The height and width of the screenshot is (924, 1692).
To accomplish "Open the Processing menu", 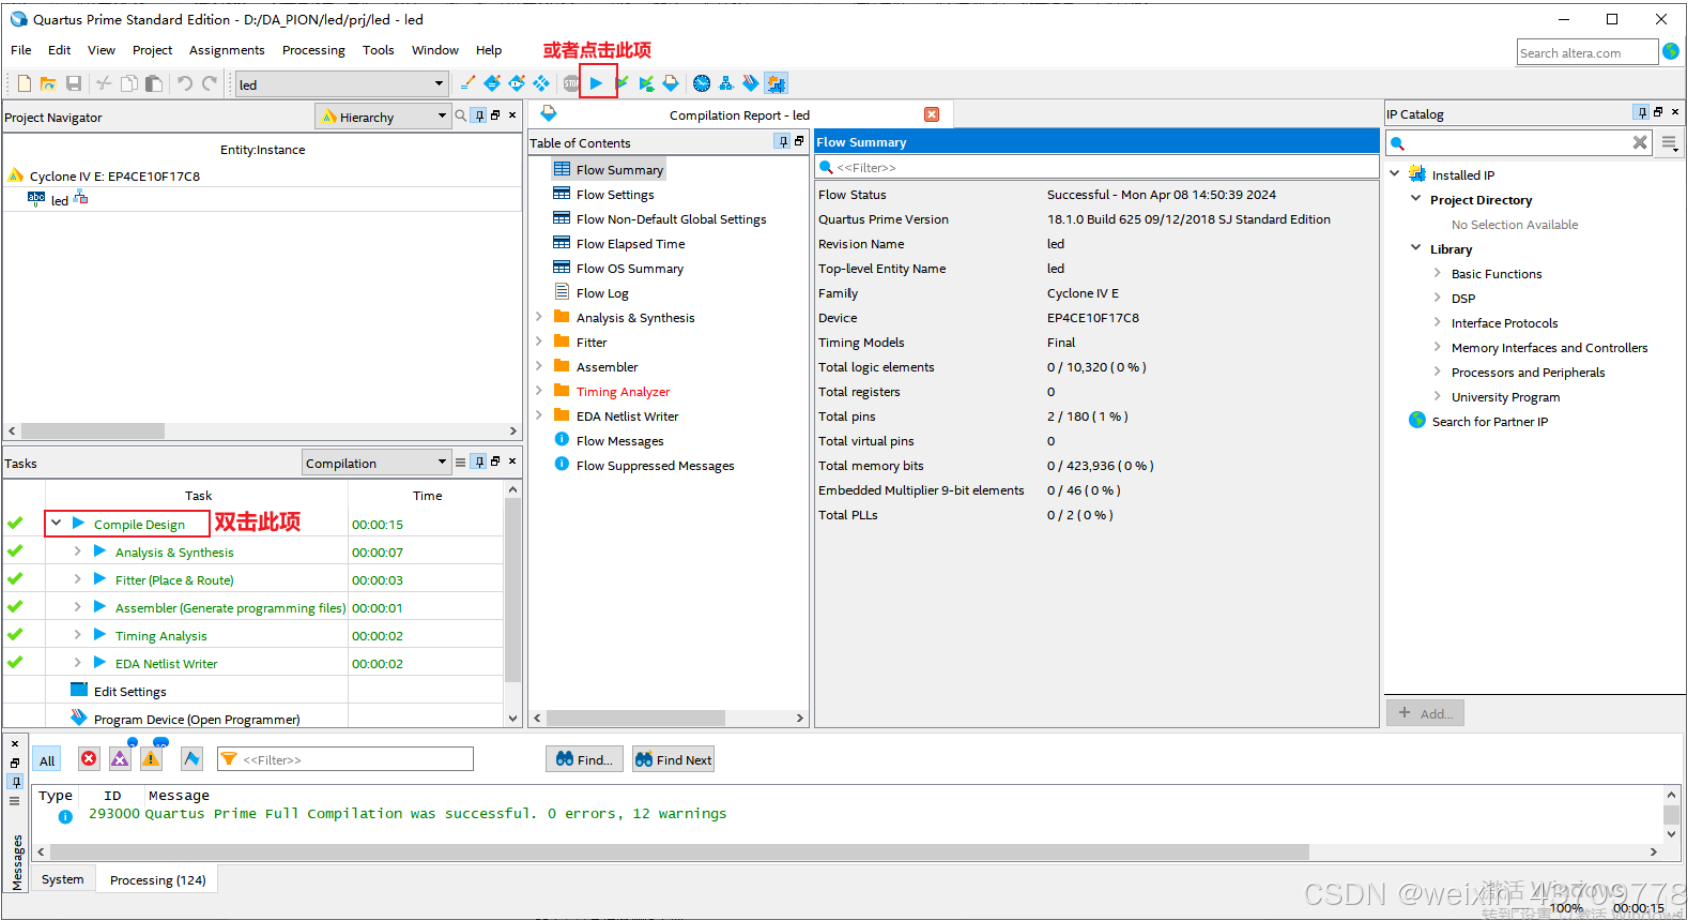I will point(313,50).
